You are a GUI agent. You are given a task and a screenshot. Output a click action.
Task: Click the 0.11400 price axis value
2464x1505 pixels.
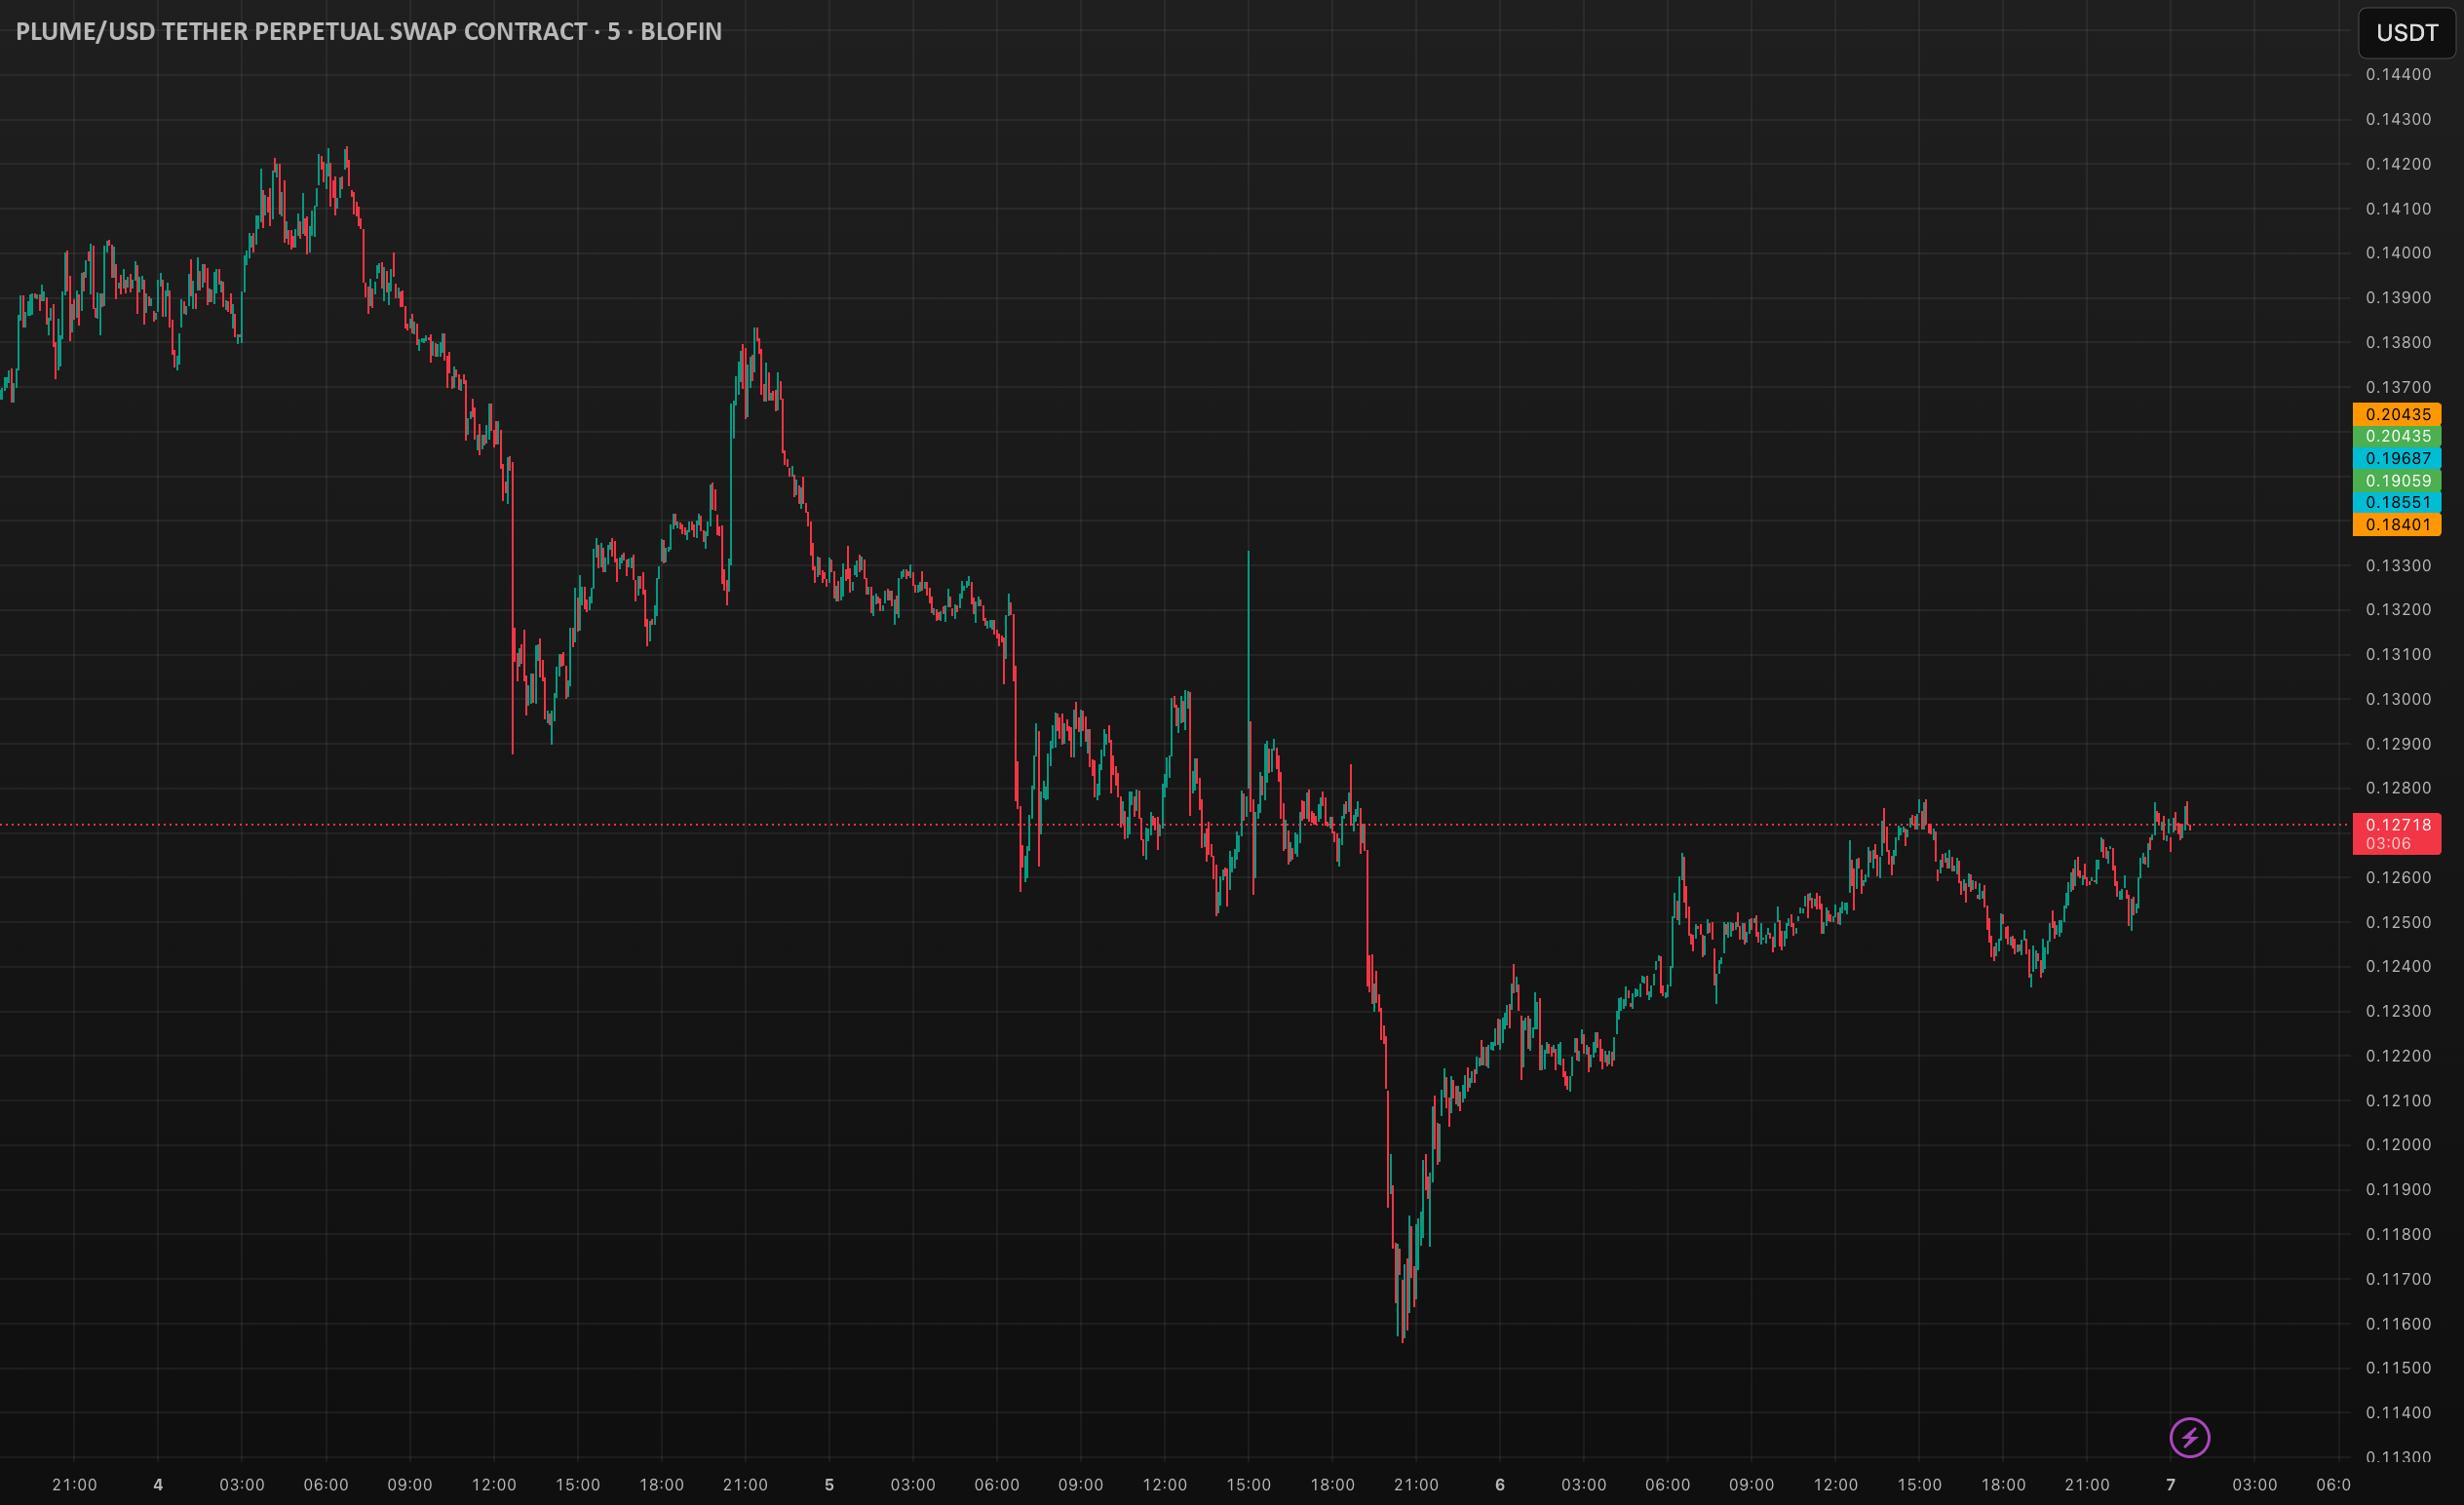click(x=2398, y=1412)
